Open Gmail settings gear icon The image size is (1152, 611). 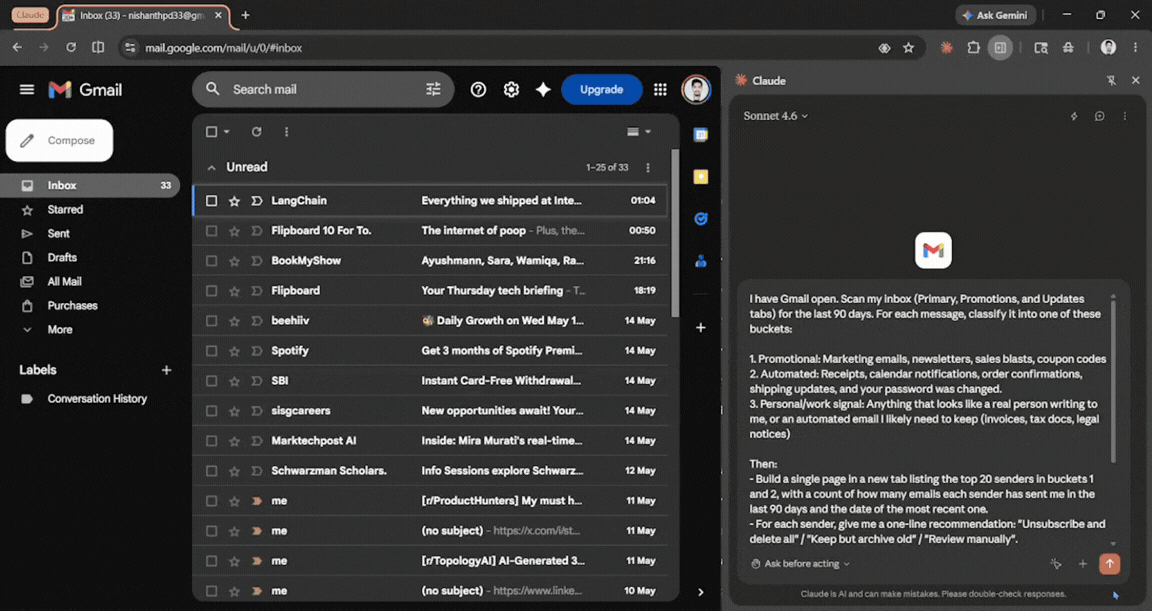511,90
